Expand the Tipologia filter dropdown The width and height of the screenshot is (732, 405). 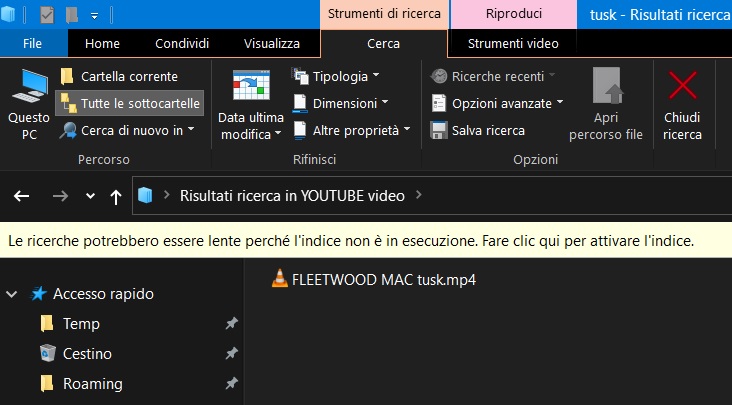pos(336,77)
